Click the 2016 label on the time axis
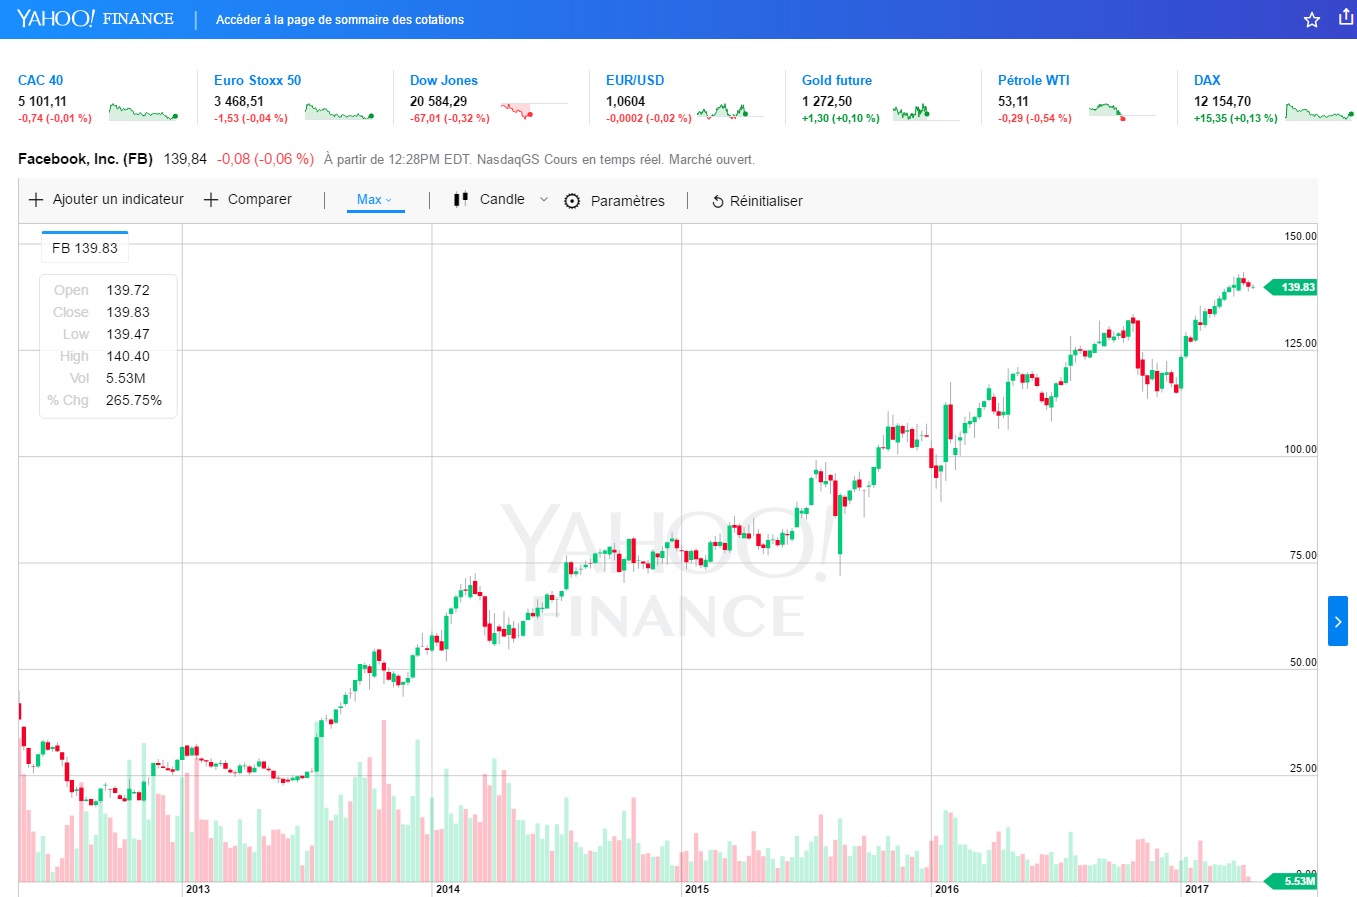The height and width of the screenshot is (897, 1357). (947, 889)
